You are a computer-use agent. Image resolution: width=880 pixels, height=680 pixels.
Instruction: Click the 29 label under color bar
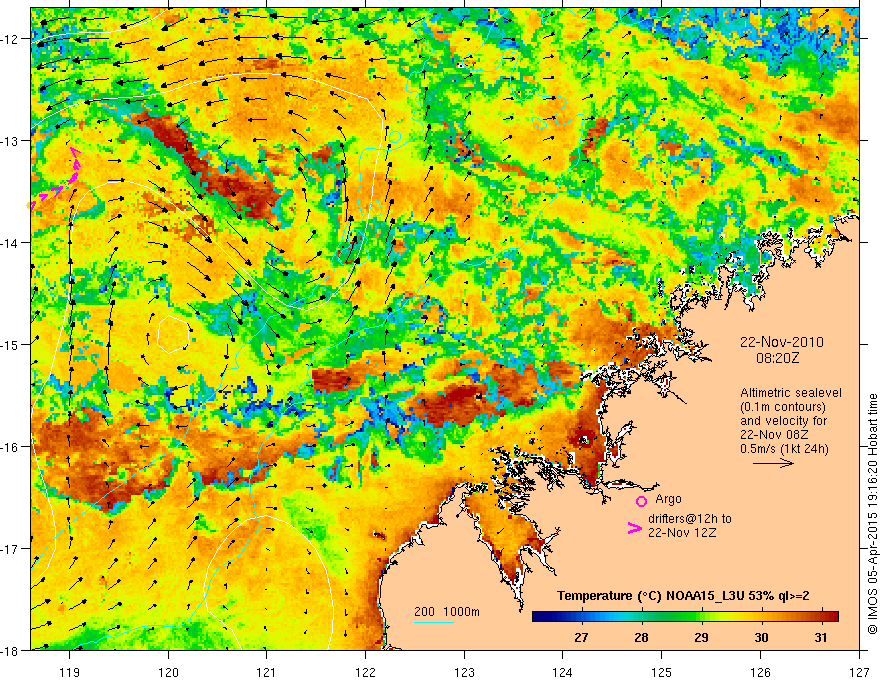click(x=701, y=637)
